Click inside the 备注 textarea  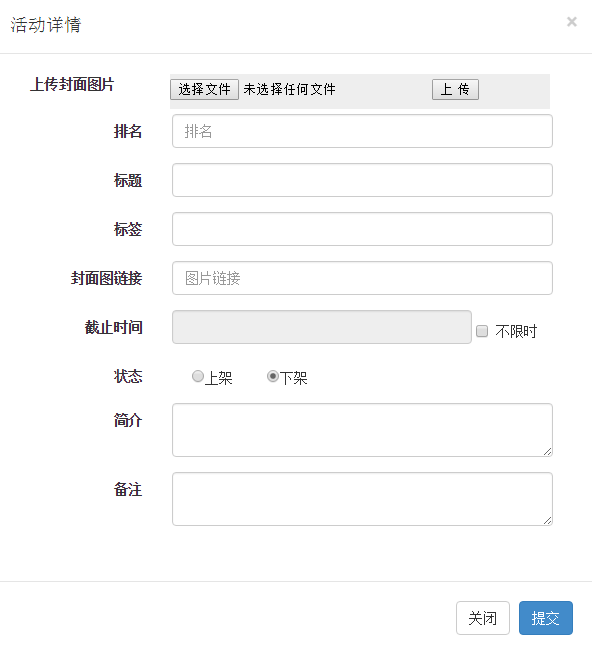(362, 499)
